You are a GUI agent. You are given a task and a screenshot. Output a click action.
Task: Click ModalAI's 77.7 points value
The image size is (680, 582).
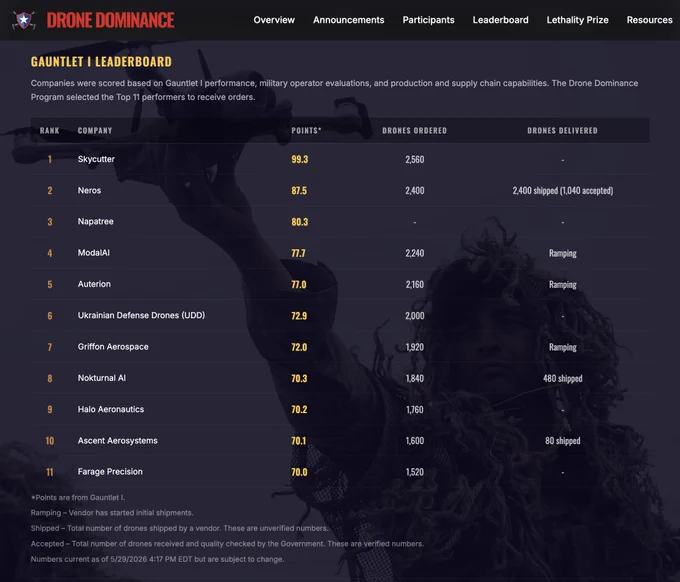coord(298,253)
